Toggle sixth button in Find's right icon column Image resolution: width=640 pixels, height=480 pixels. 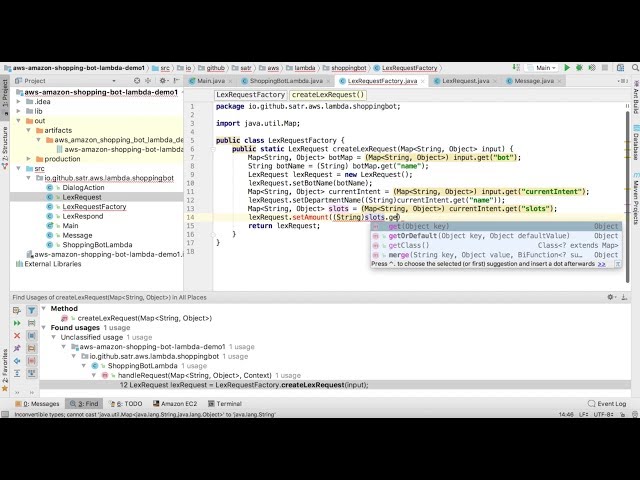[31, 373]
